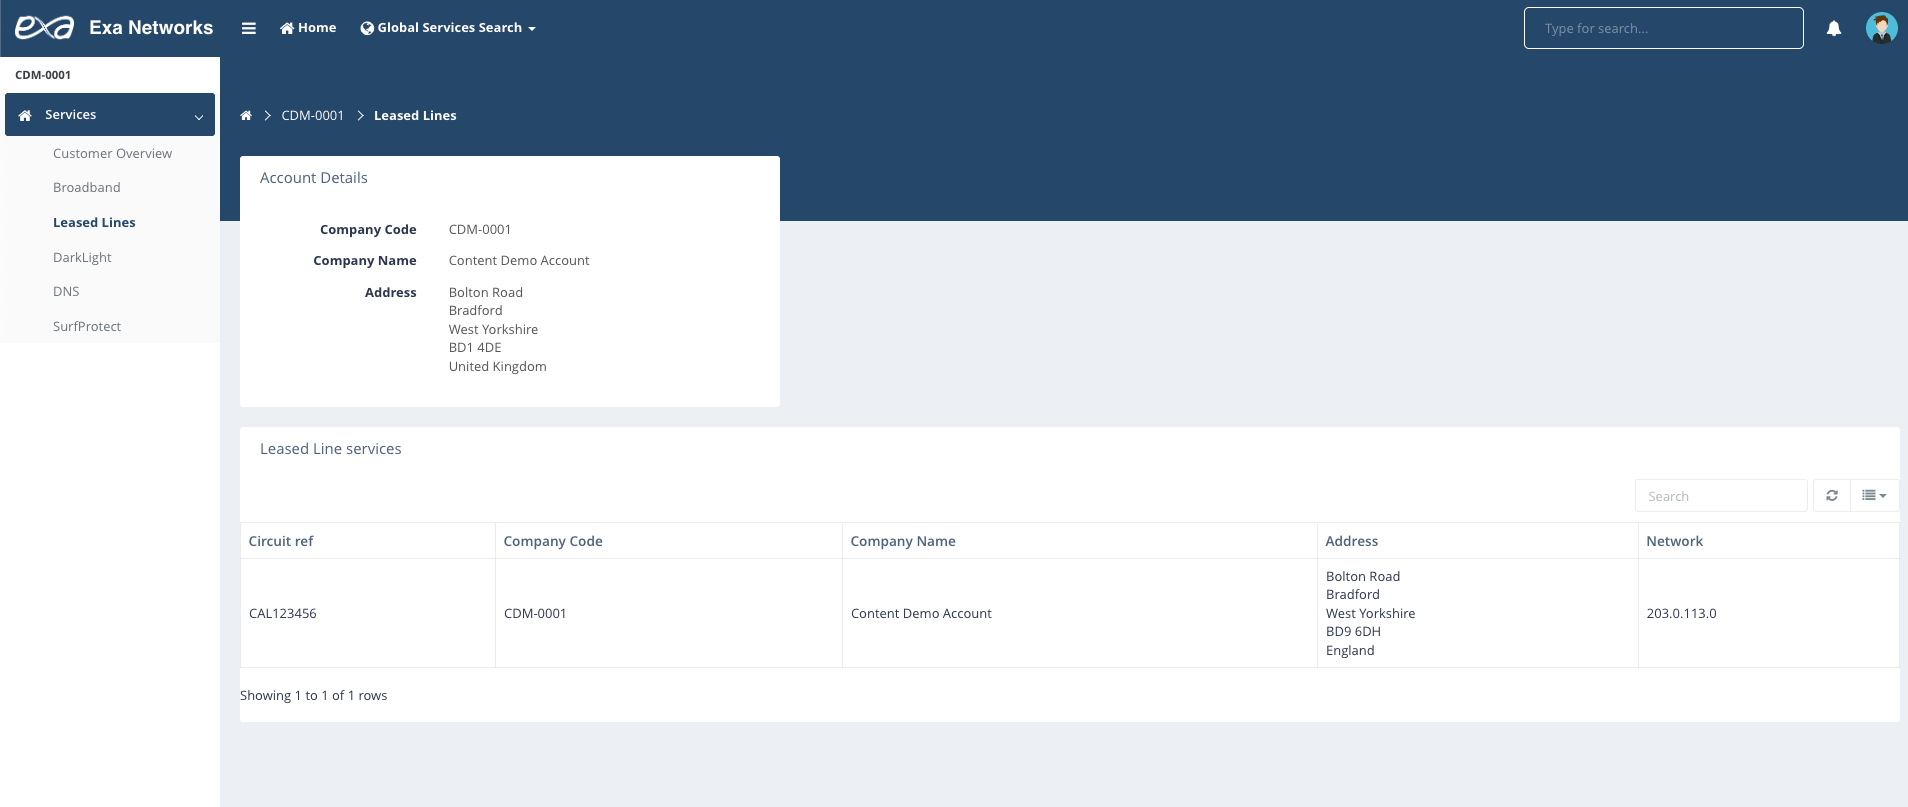
Task: Open the user avatar profile menu
Action: pos(1881,28)
